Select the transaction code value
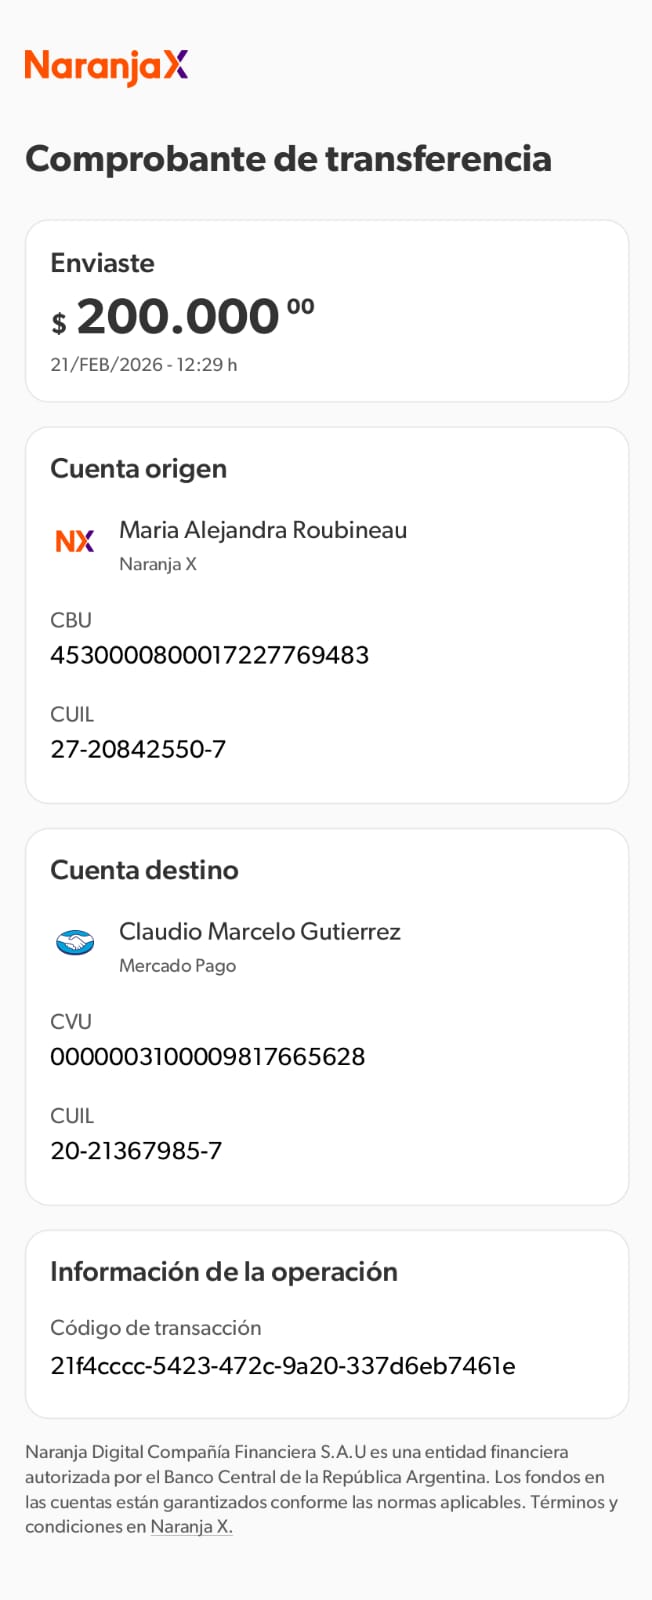The height and width of the screenshot is (1600, 652). coord(283,1366)
